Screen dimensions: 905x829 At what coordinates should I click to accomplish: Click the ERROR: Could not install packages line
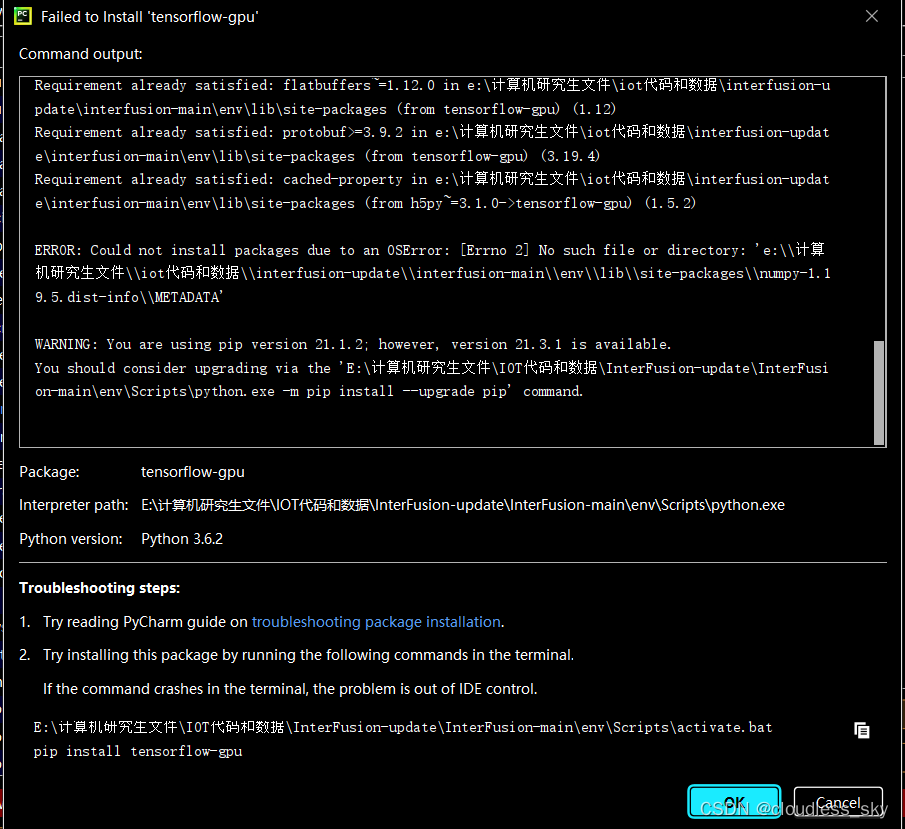point(429,250)
